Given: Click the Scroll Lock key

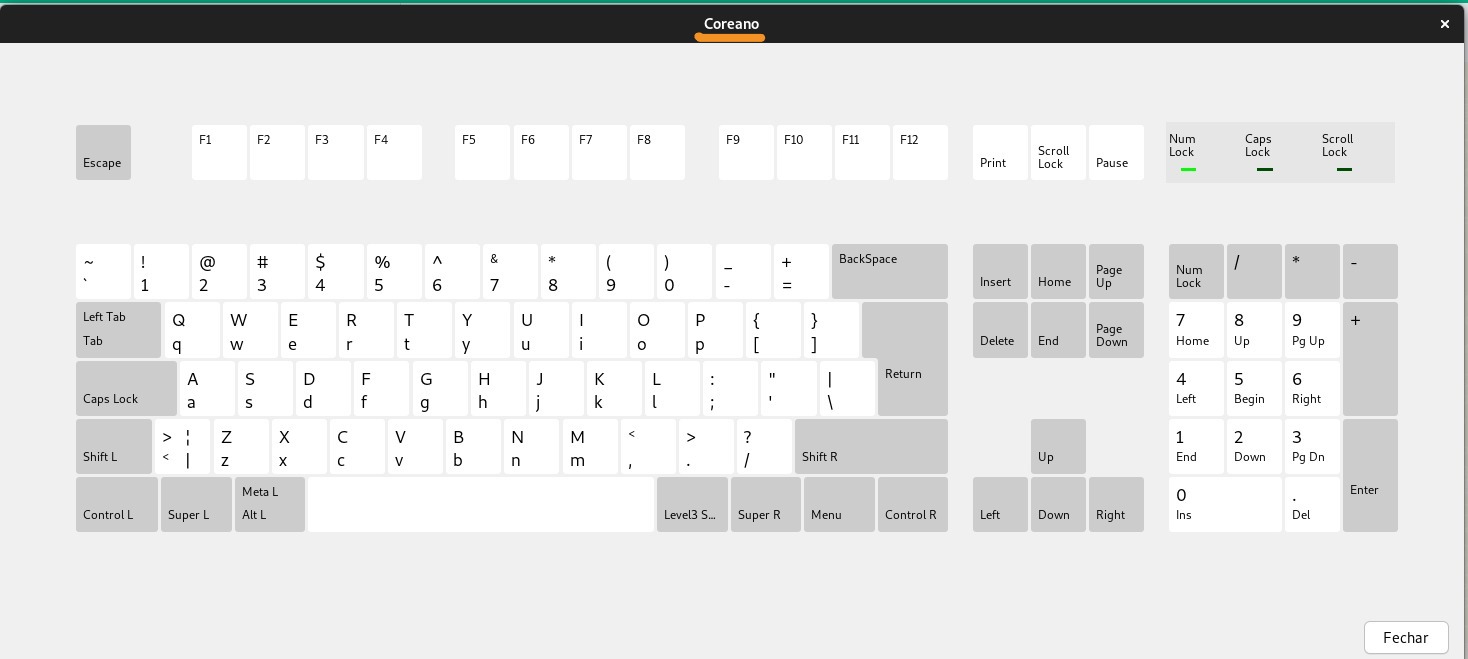Looking at the screenshot, I should click(x=1058, y=152).
